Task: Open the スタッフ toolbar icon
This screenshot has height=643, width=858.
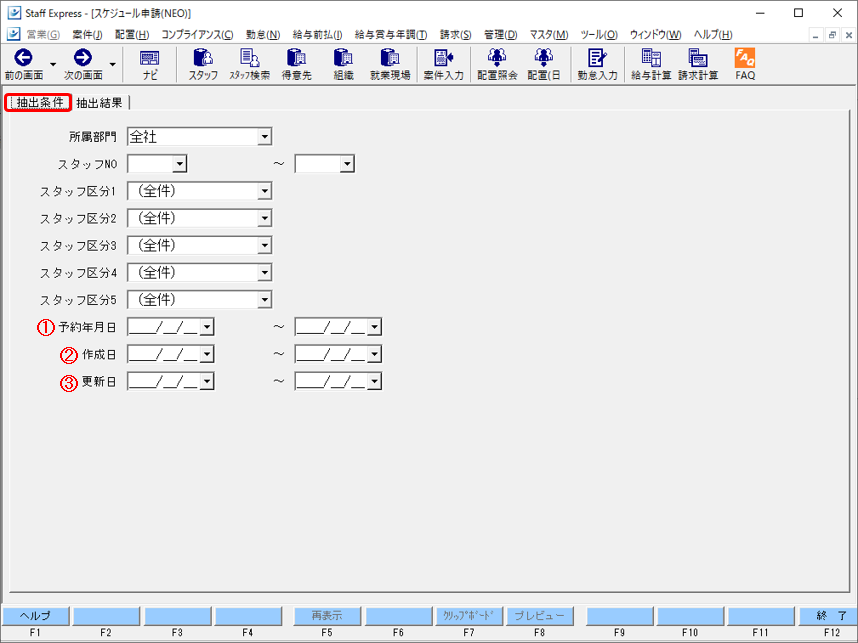Action: click(x=203, y=57)
